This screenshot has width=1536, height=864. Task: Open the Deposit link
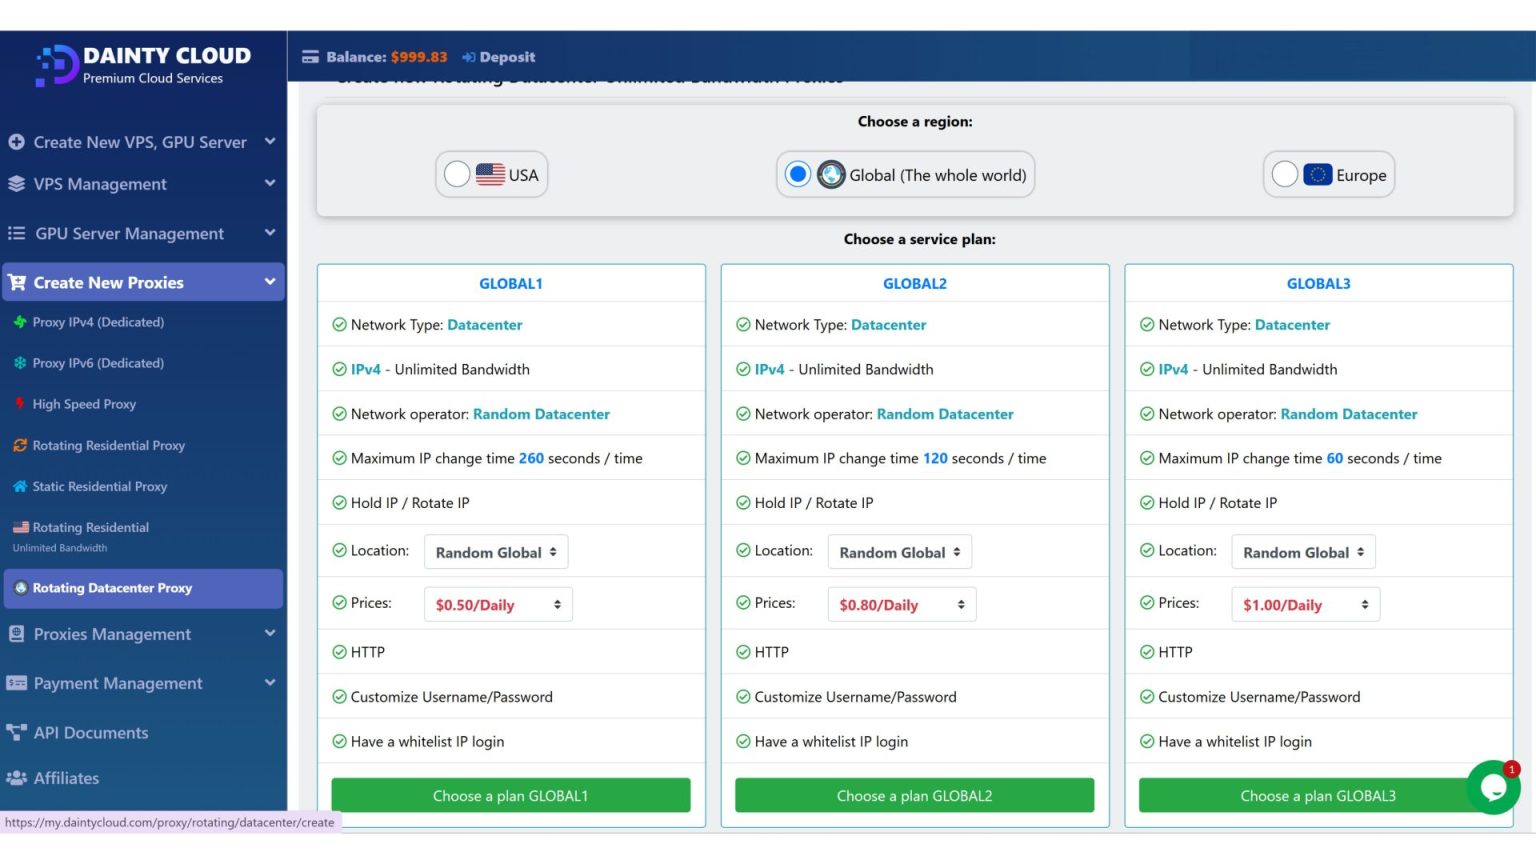click(497, 57)
